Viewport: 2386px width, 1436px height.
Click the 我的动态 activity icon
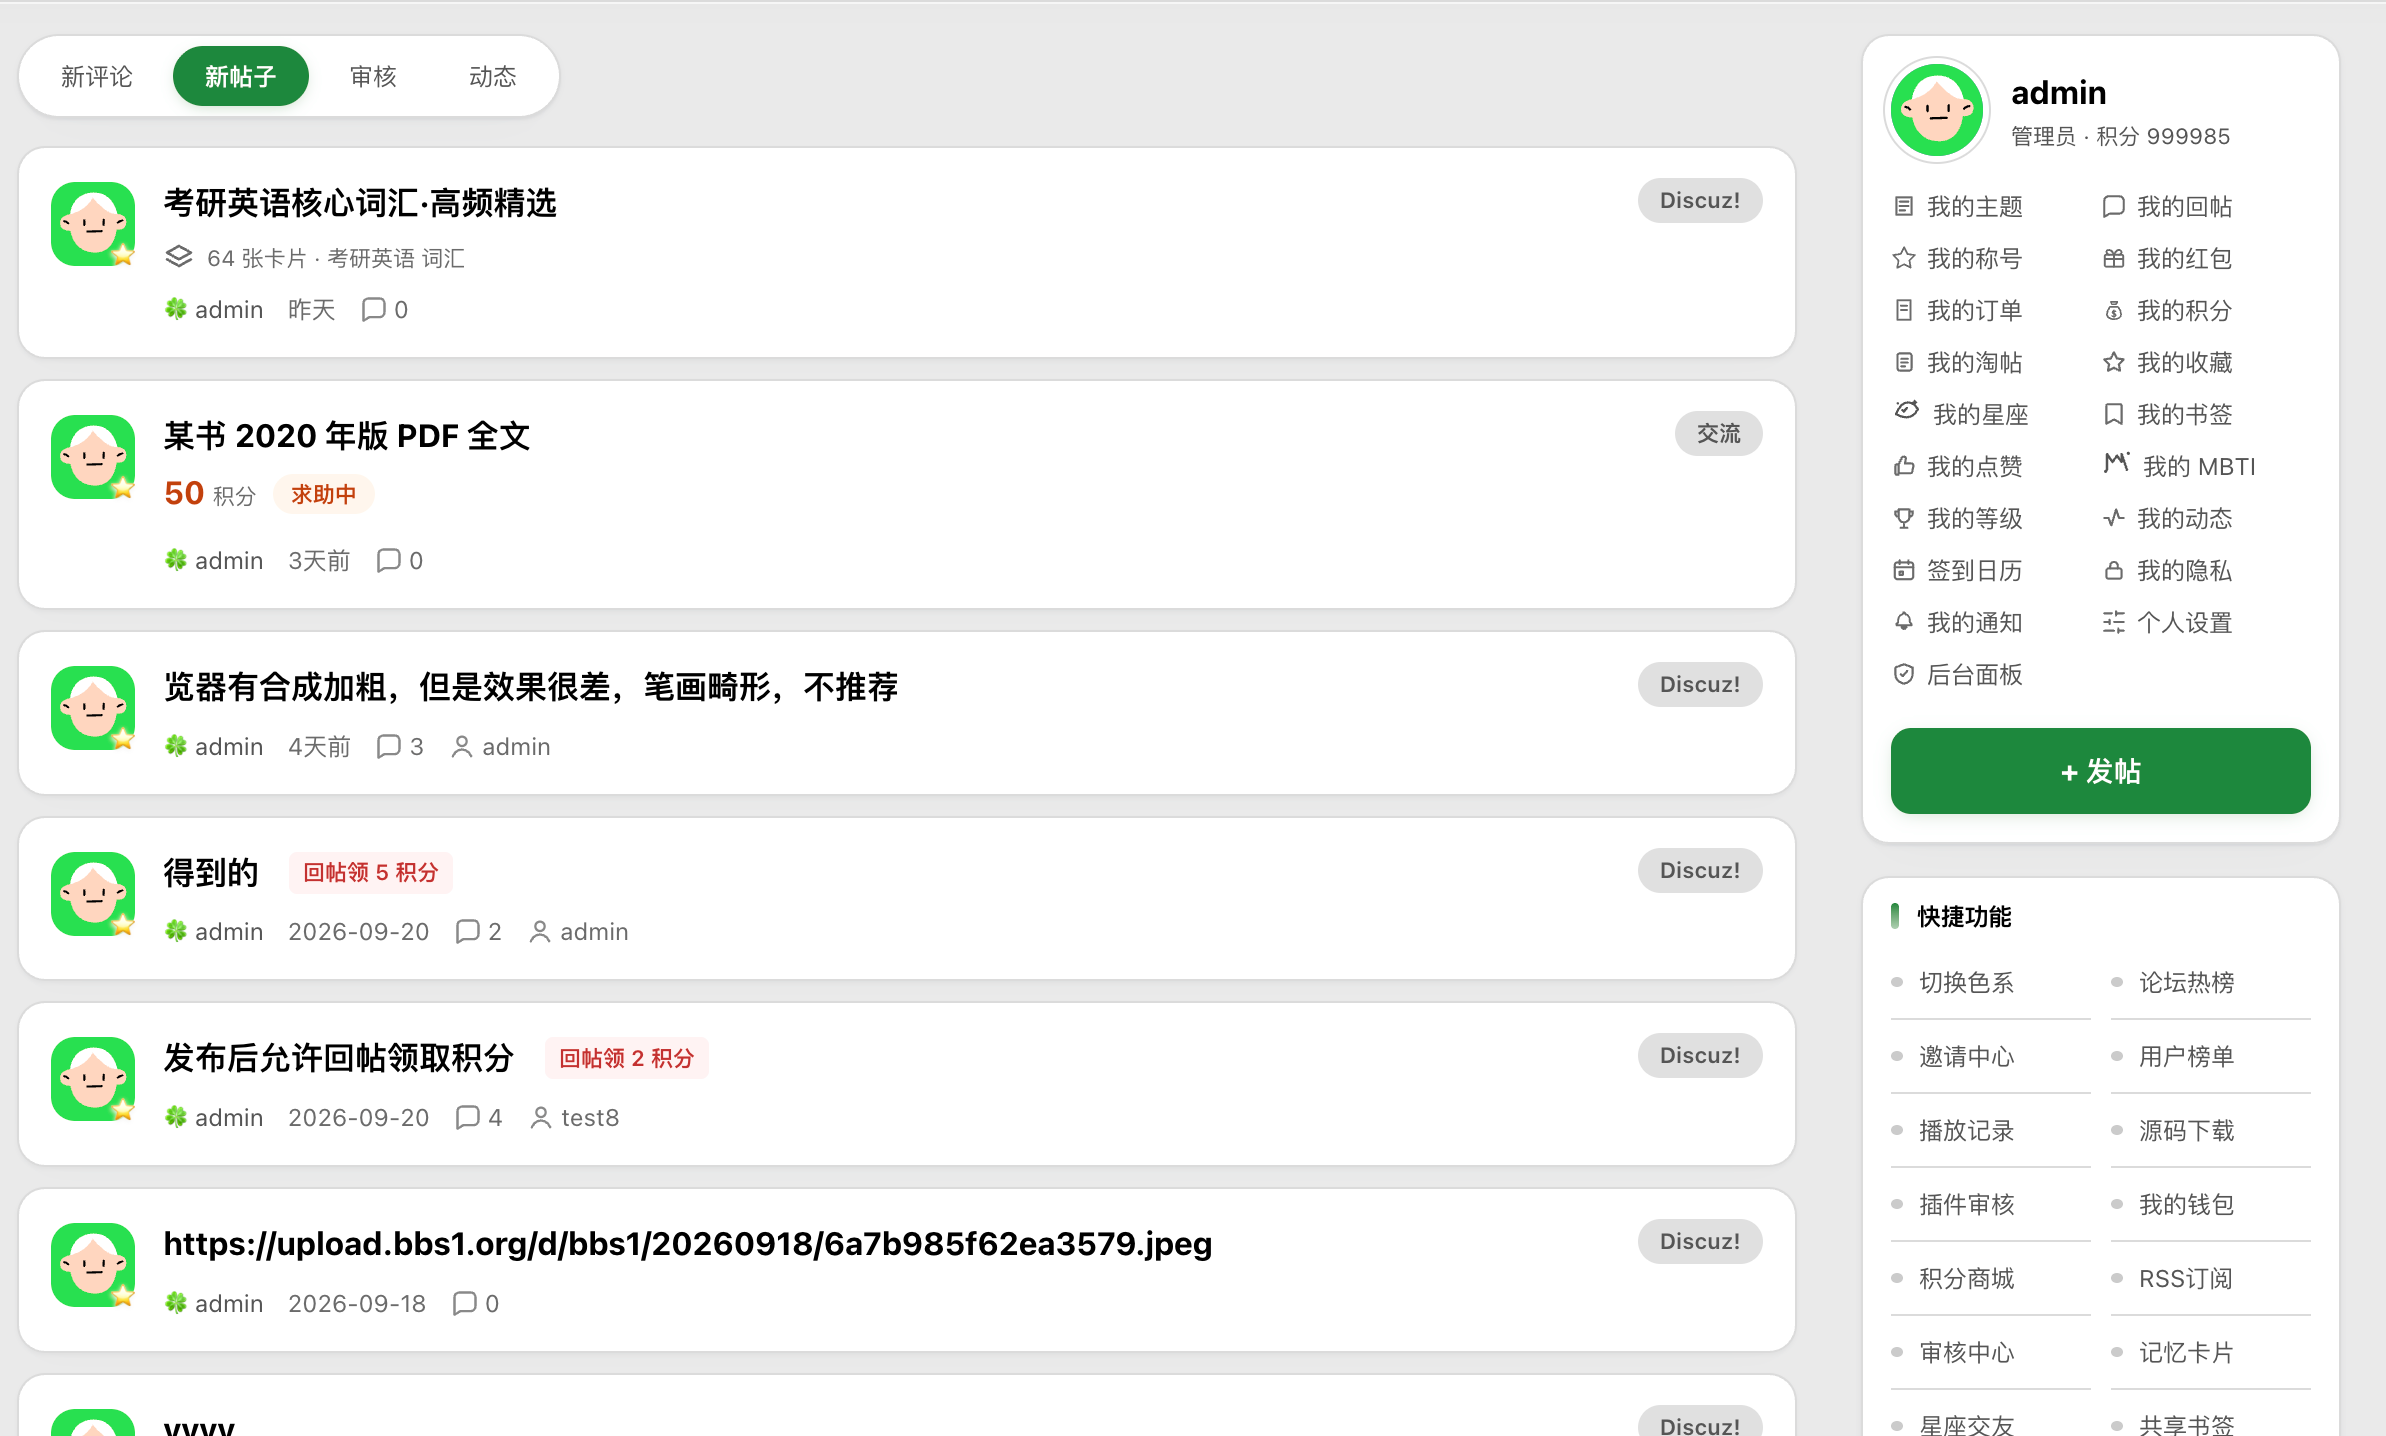(x=2113, y=519)
